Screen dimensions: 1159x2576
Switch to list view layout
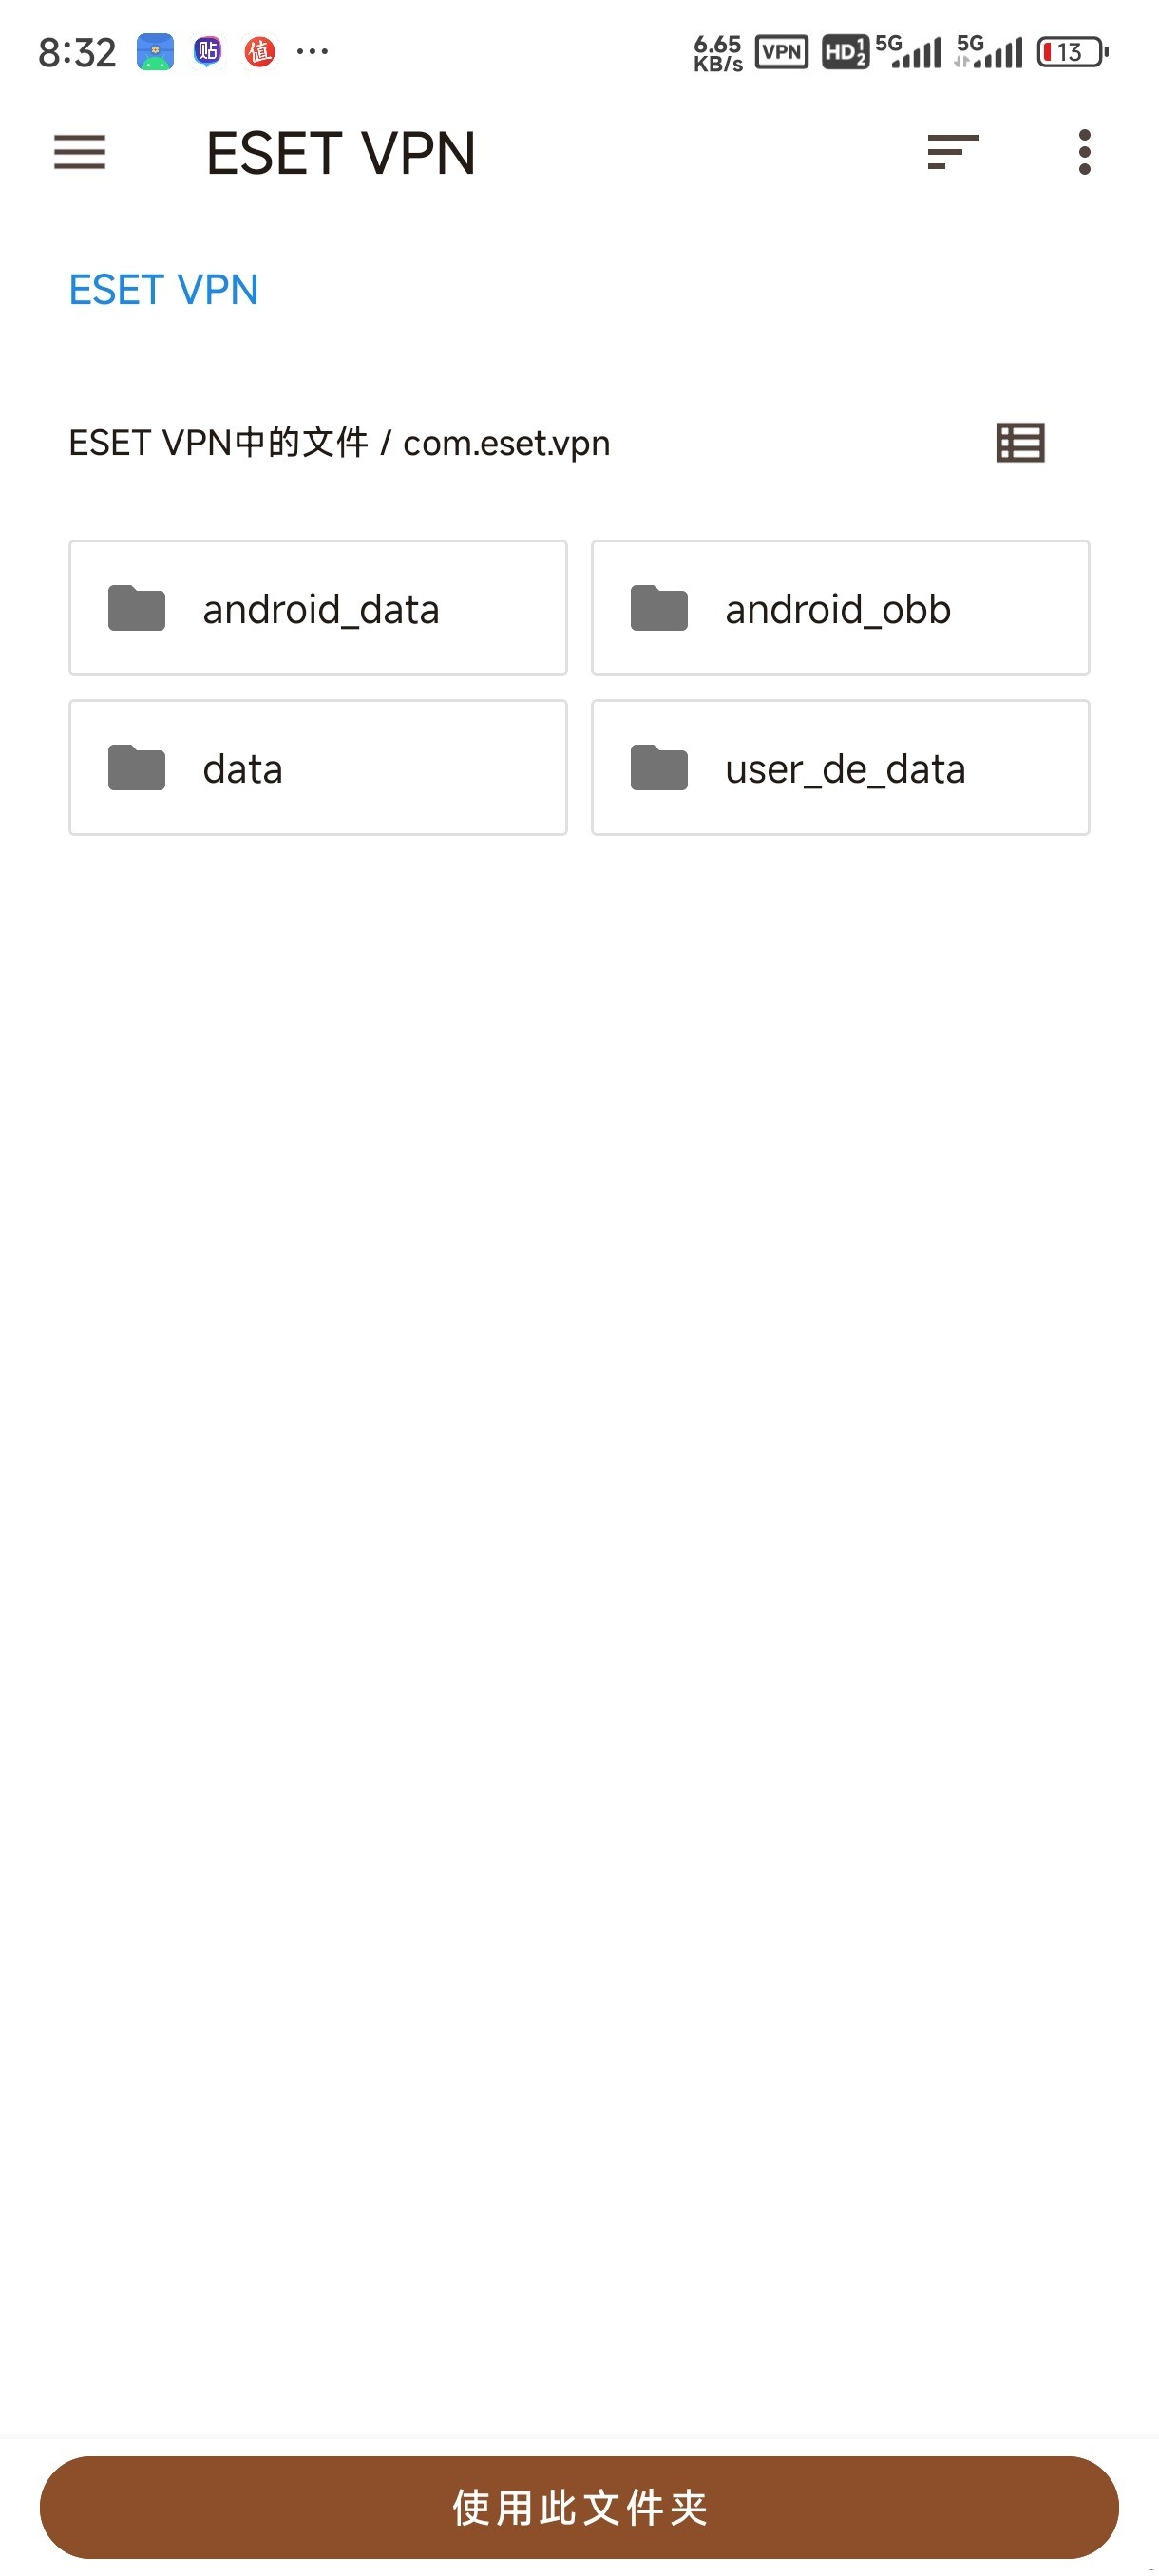[x=1020, y=443]
